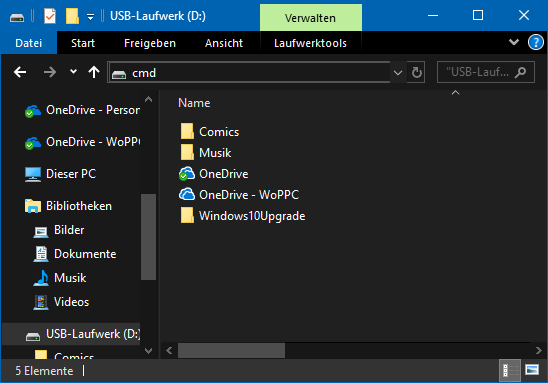Image resolution: width=548 pixels, height=383 pixels.
Task: Expand the ribbon with the chevron
Action: (513, 42)
